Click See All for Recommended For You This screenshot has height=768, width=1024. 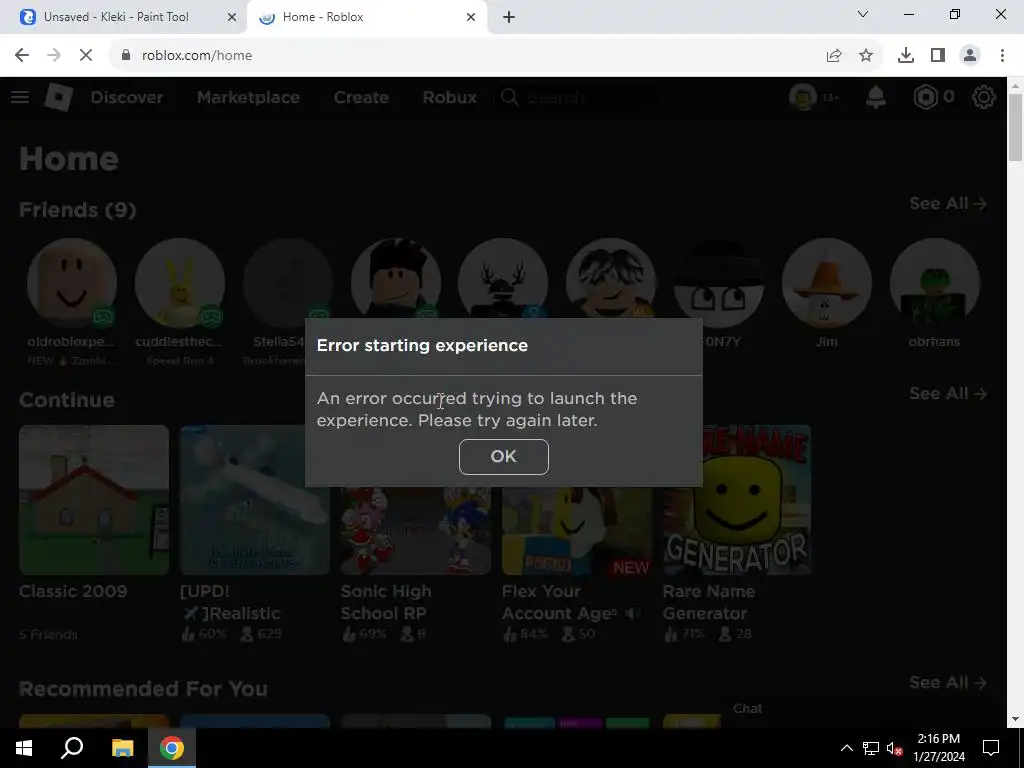click(948, 682)
